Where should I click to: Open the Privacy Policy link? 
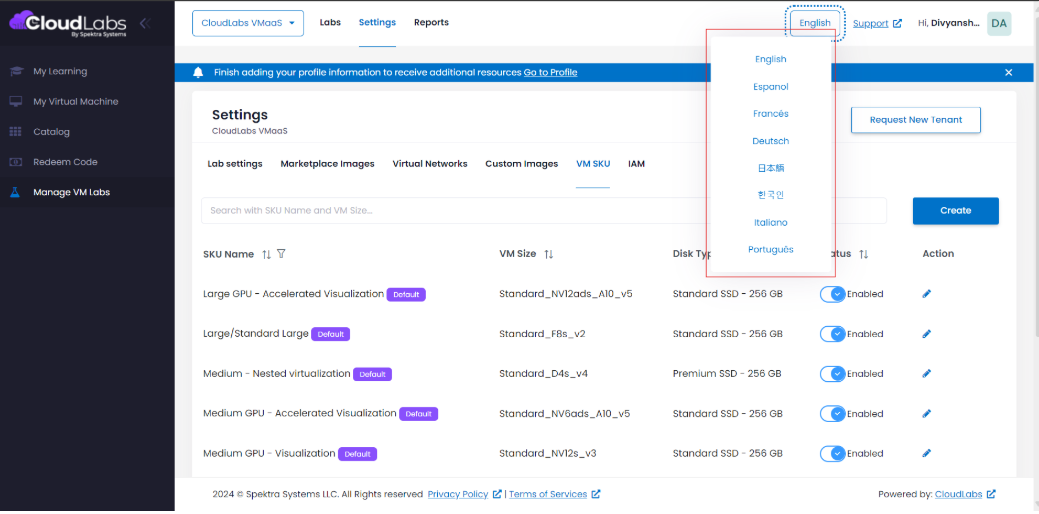458,494
